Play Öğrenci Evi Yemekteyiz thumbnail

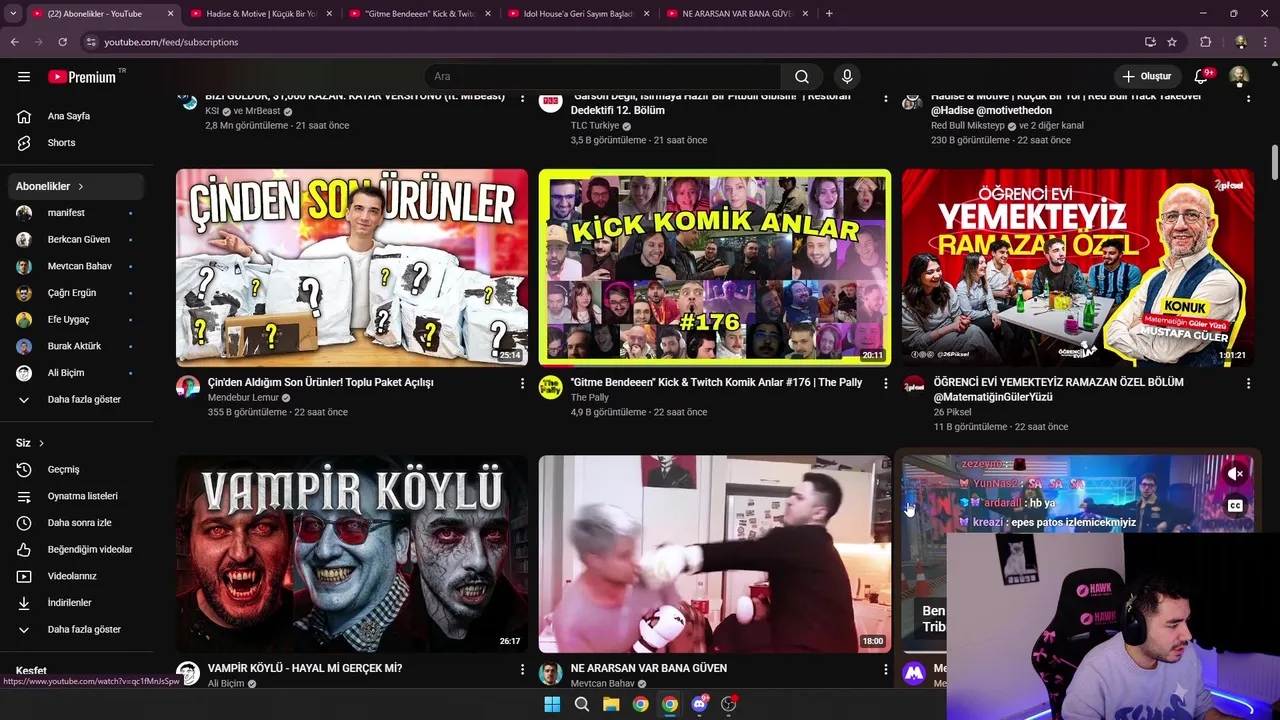click(1077, 267)
